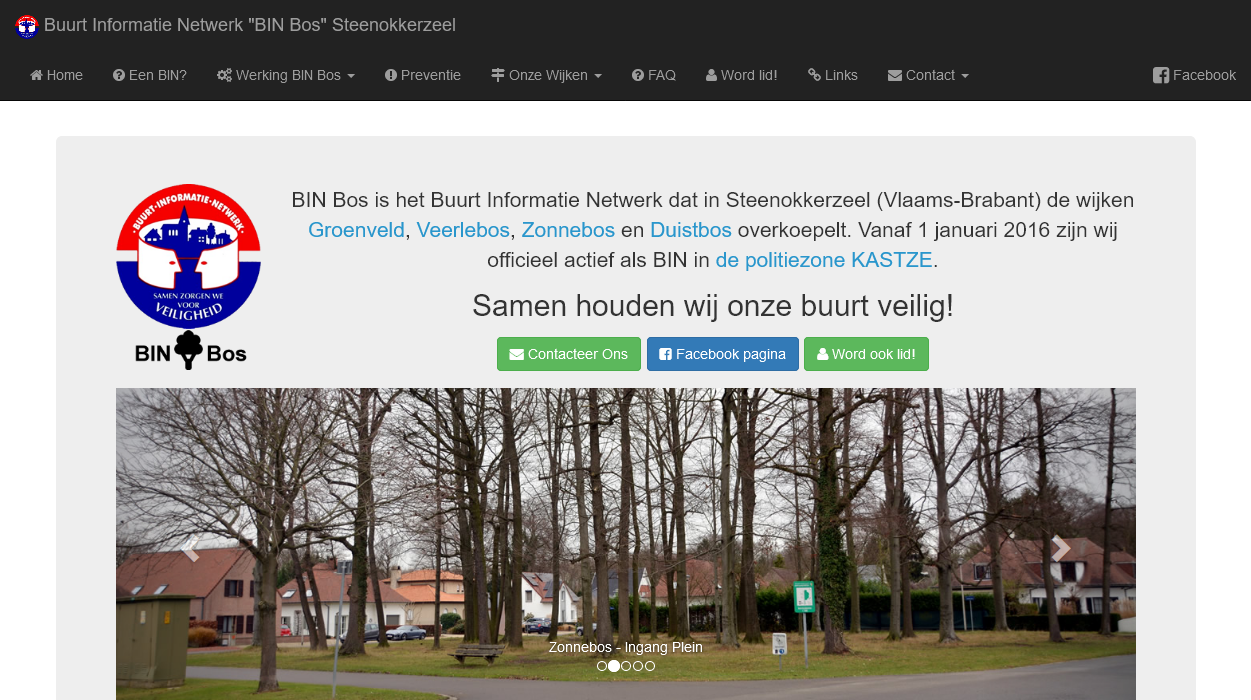Go to the Een BIN? page
Image resolution: width=1251 pixels, height=700 pixels.
point(150,75)
